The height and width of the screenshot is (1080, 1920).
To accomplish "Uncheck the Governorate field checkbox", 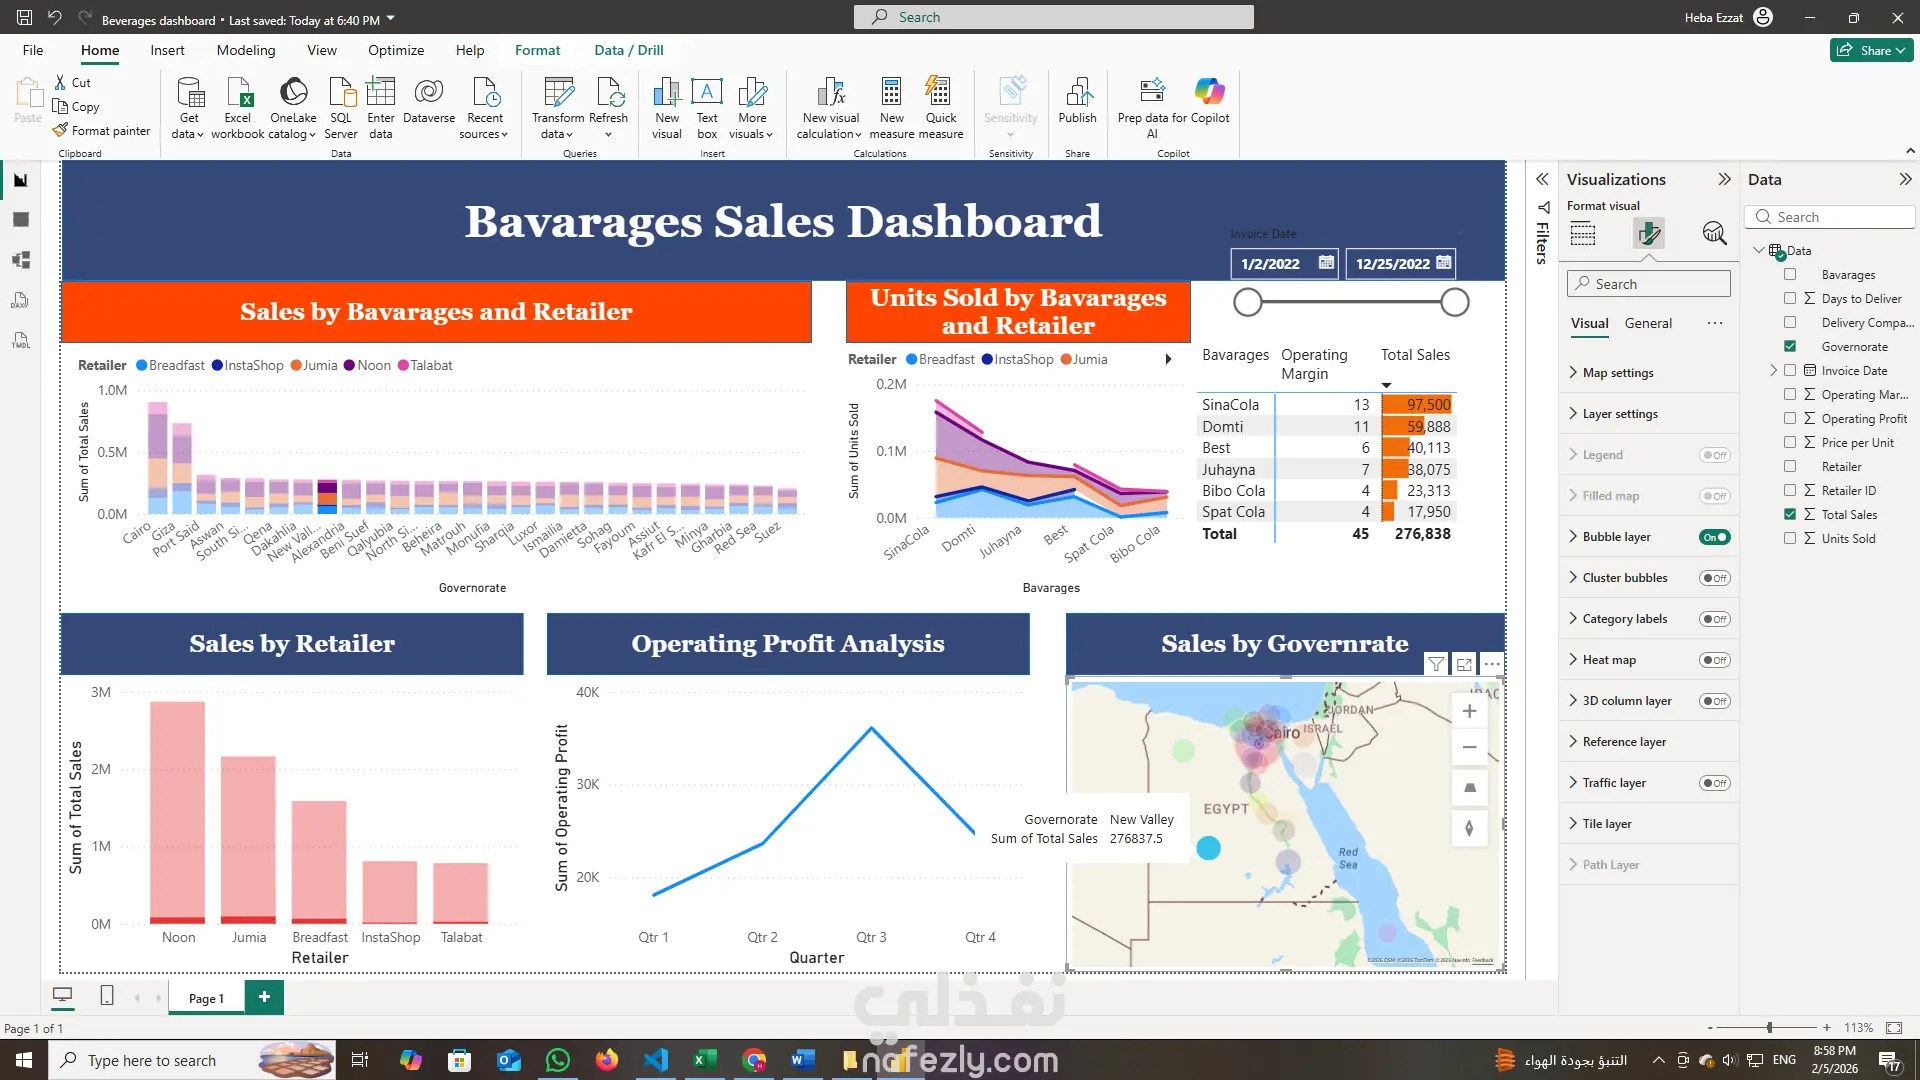I will click(x=1790, y=346).
